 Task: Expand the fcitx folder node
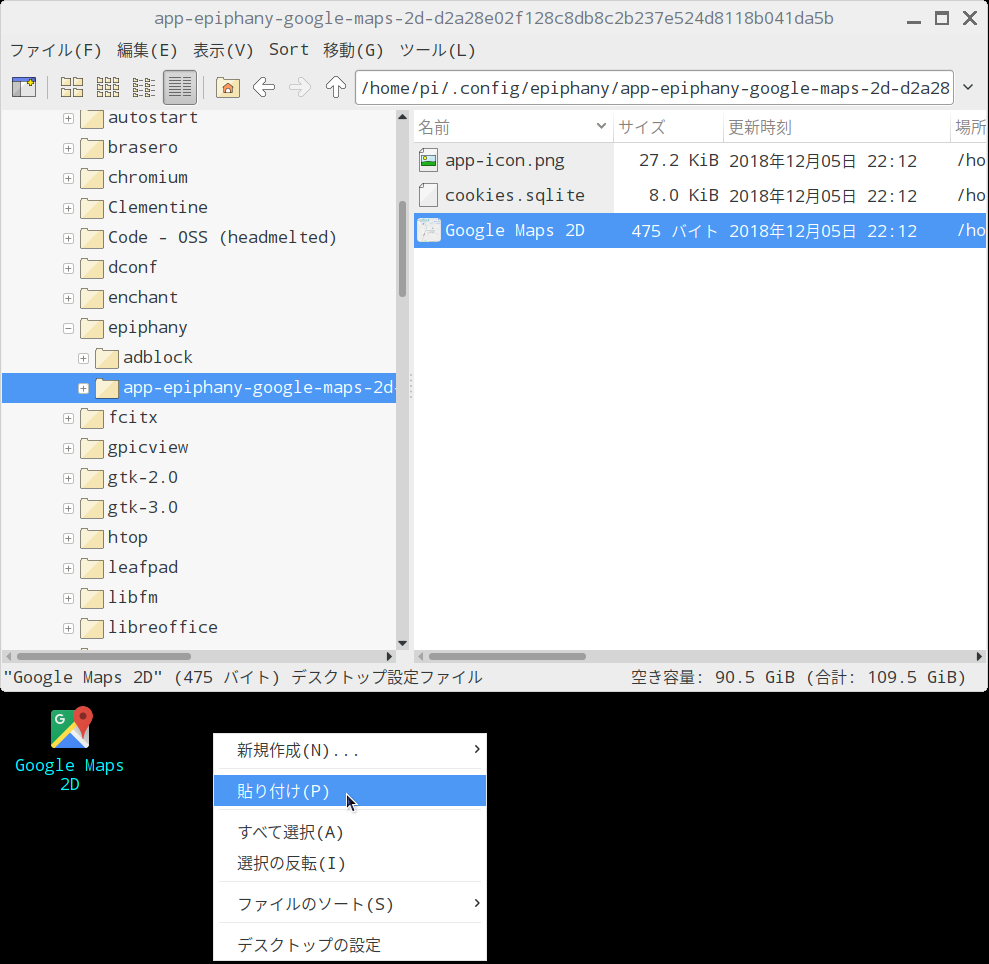[x=68, y=418]
